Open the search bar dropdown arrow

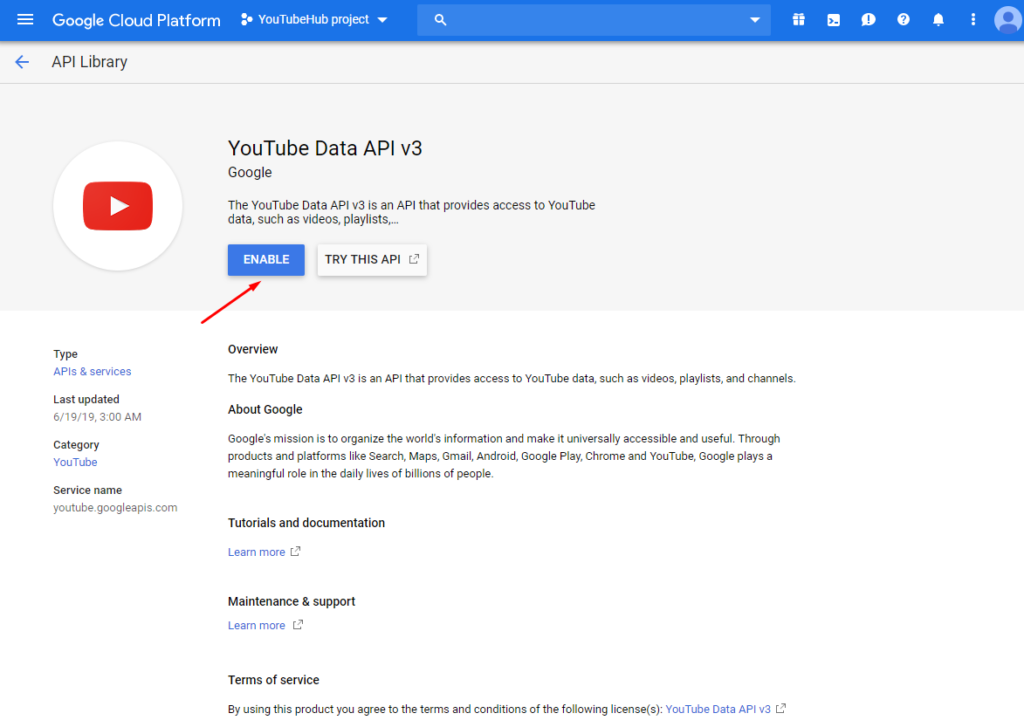pos(755,19)
